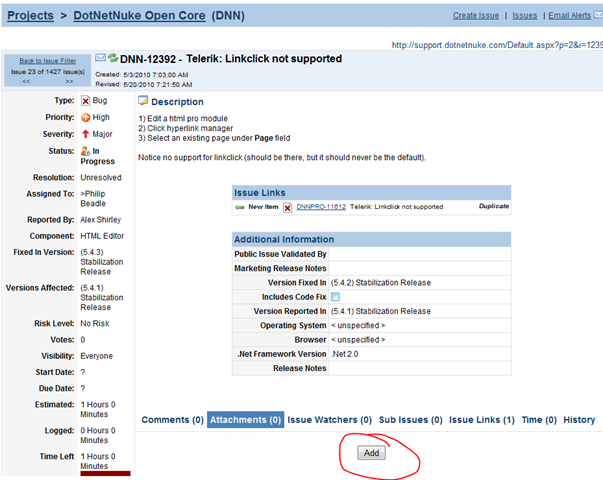Viewport: 603px width, 480px height.
Task: Click the Duplicate link type label
Action: tap(494, 206)
